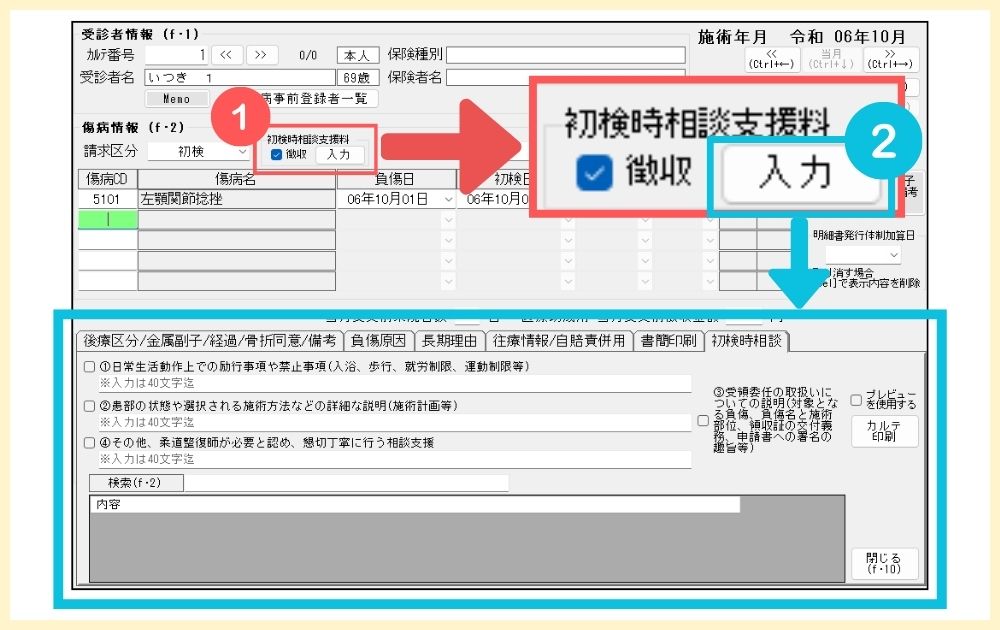This screenshot has width=1000, height=630.
Task: Select the 往療情報/自賠責併用 tab
Action: 560,341
